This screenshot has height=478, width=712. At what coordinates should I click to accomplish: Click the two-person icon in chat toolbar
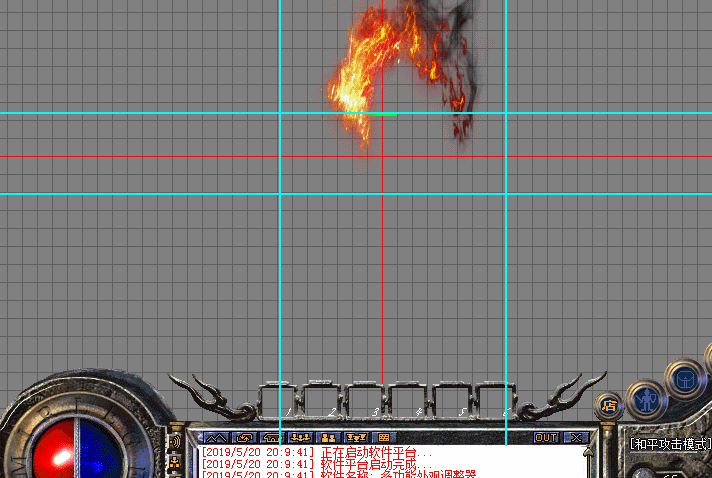(328, 438)
